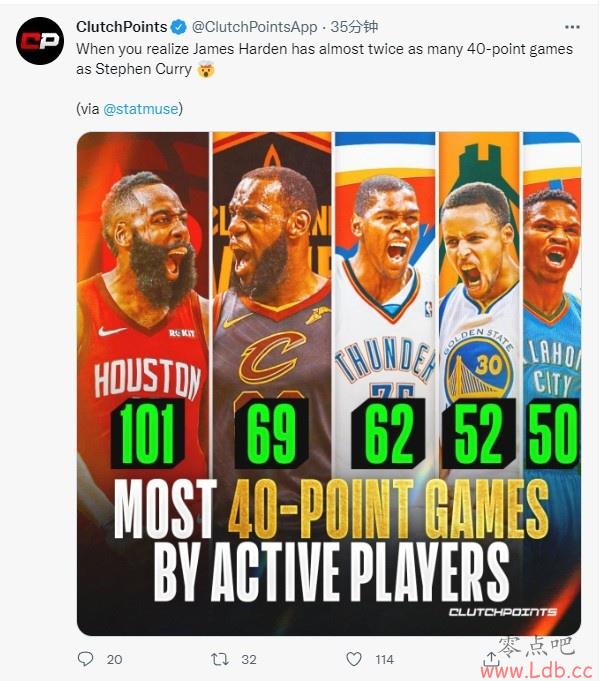Click the CLUTCHPOINTS watermark in the image
The width and height of the screenshot is (602, 681).
[x=503, y=612]
